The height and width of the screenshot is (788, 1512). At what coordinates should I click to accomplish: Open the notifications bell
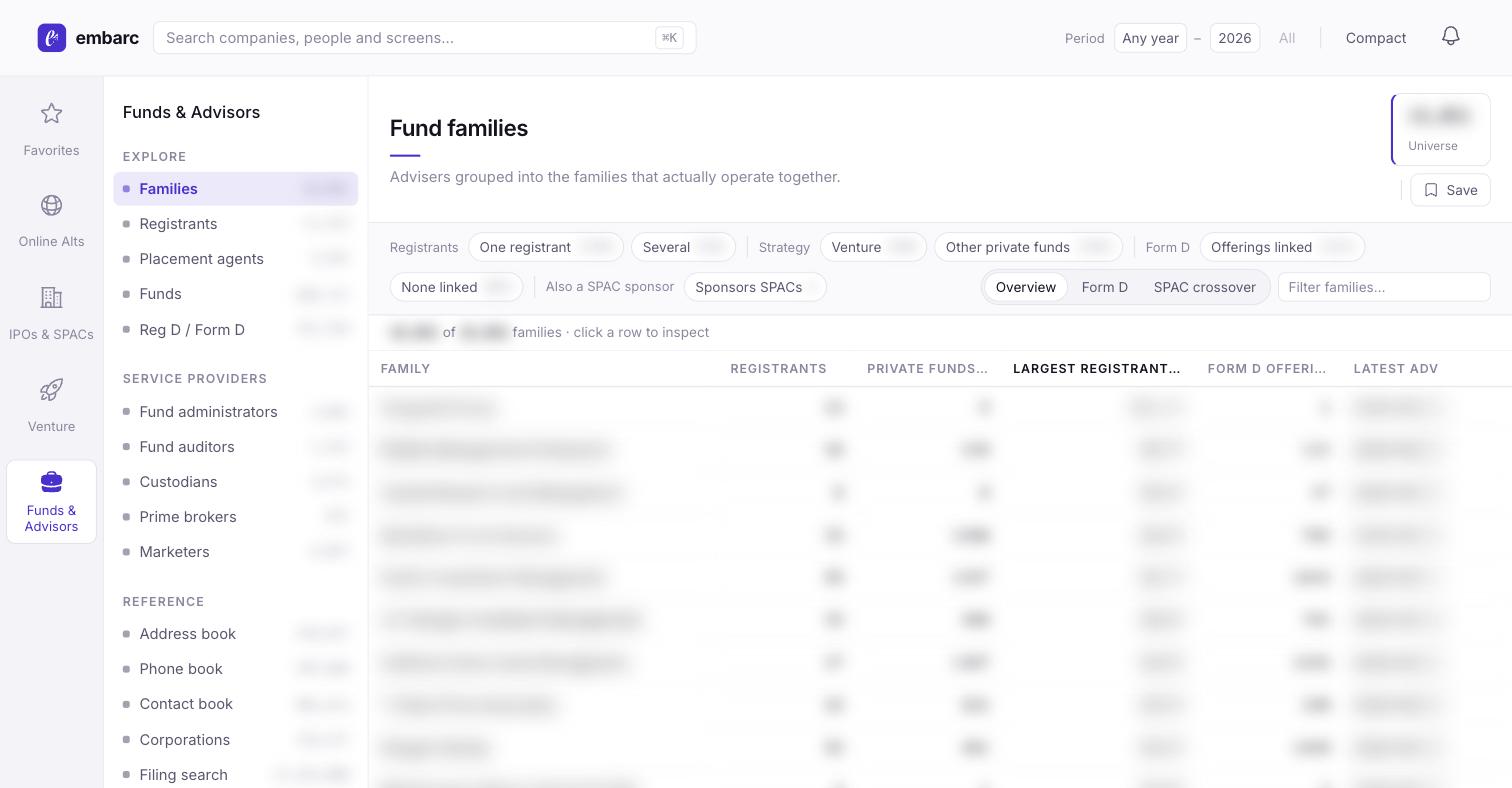click(1451, 37)
